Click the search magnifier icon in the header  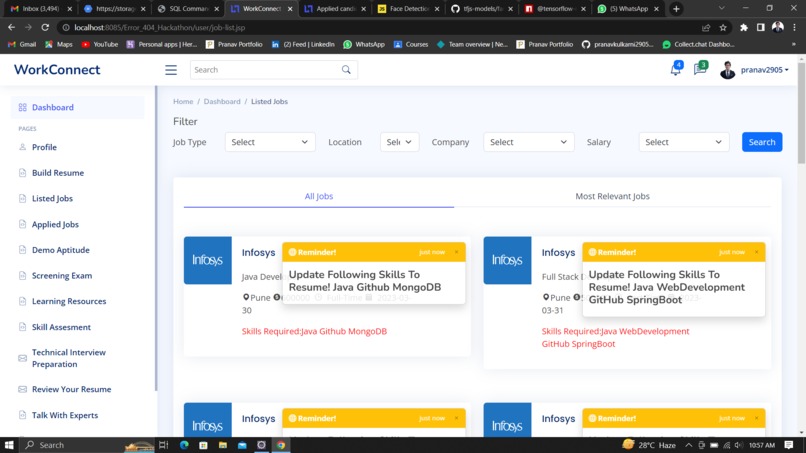346,70
